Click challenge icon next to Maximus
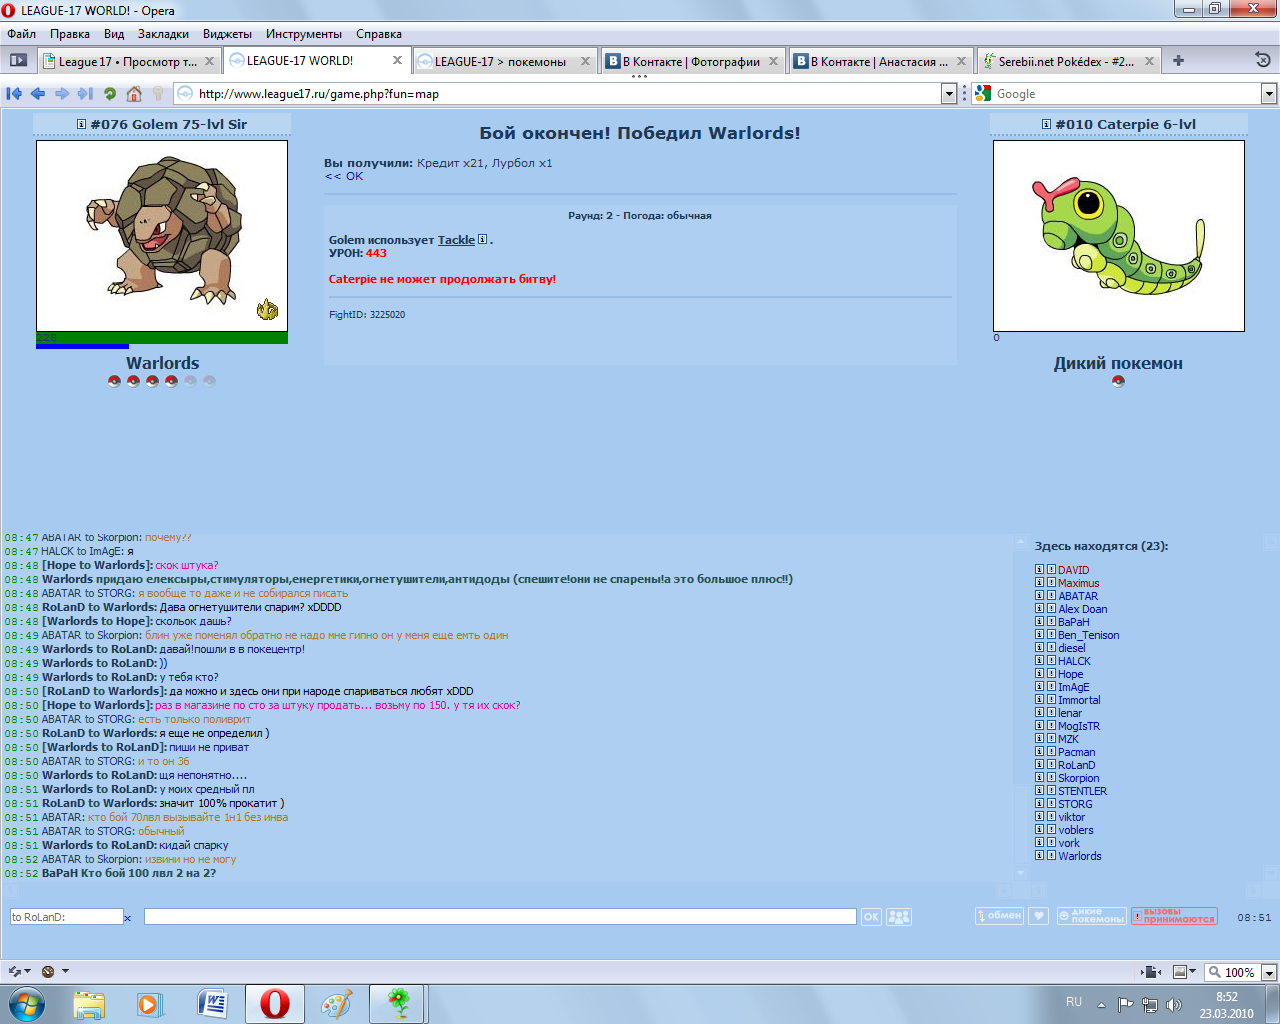The height and width of the screenshot is (1024, 1280). click(1051, 582)
